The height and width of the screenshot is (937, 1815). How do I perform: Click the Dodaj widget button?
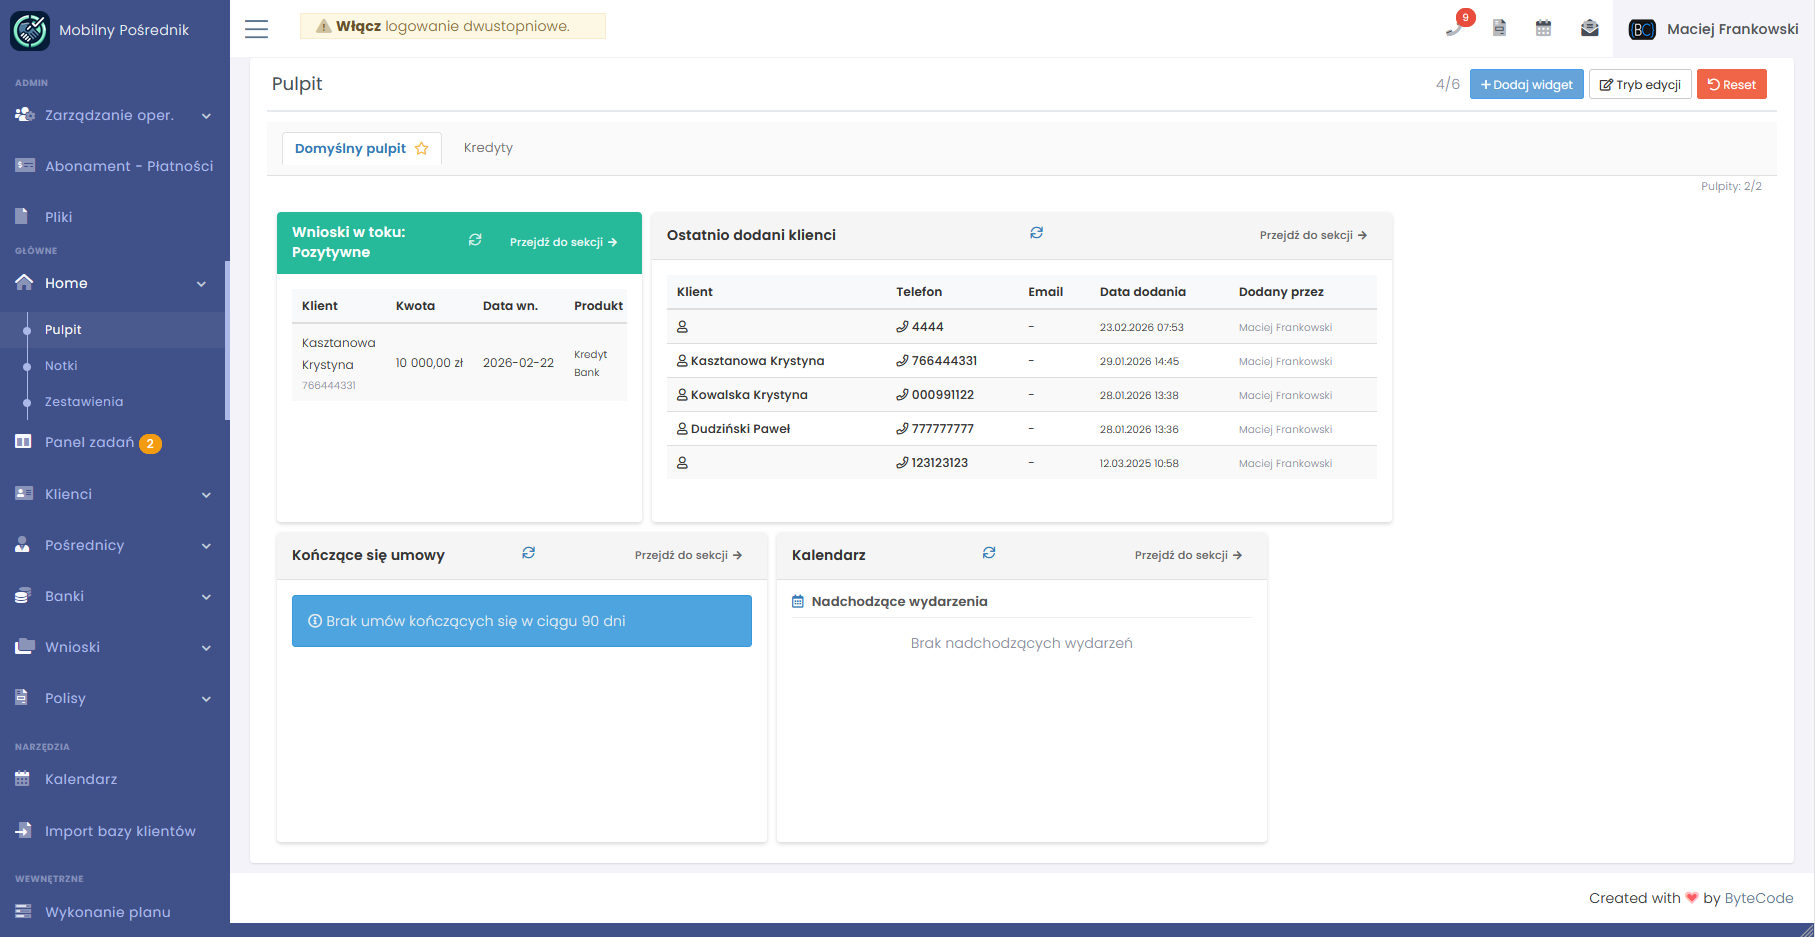point(1526,85)
